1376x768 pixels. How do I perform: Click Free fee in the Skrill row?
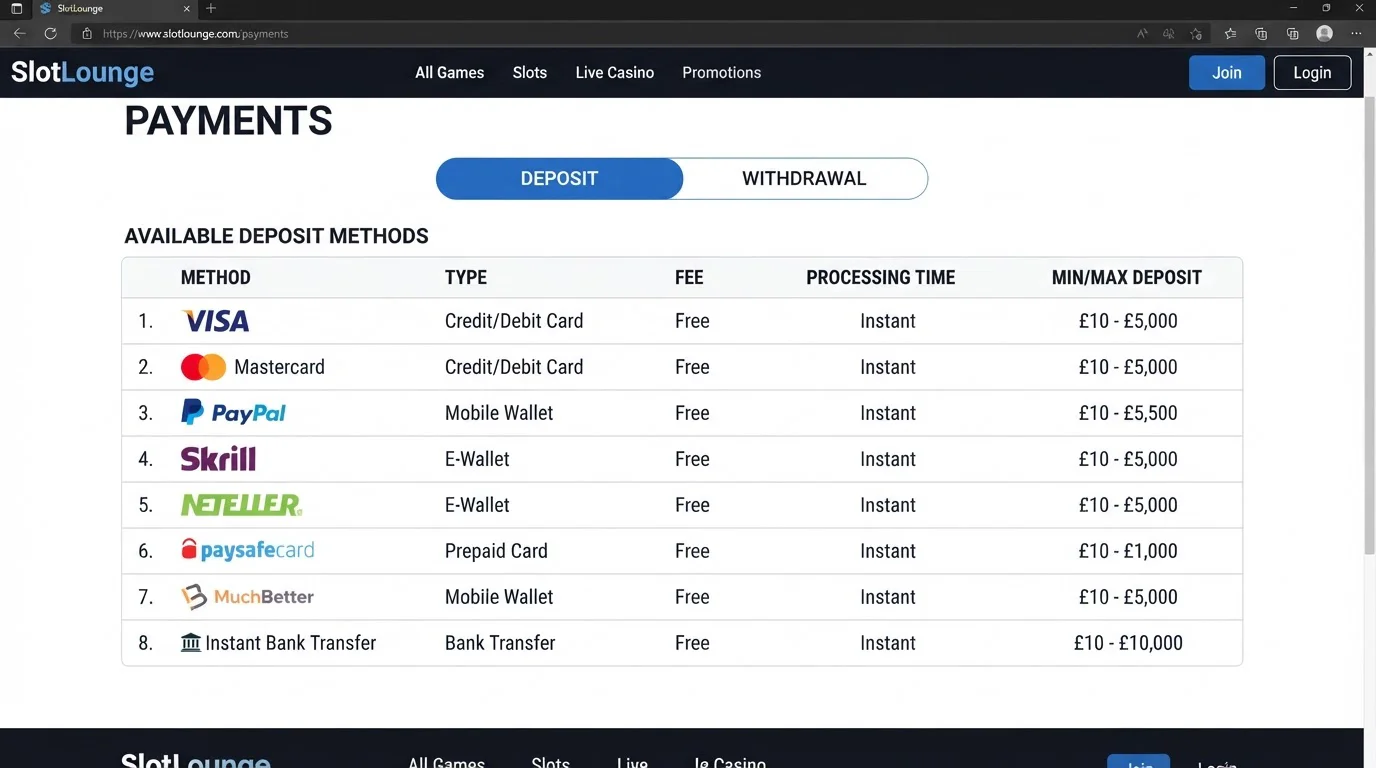[x=692, y=459]
